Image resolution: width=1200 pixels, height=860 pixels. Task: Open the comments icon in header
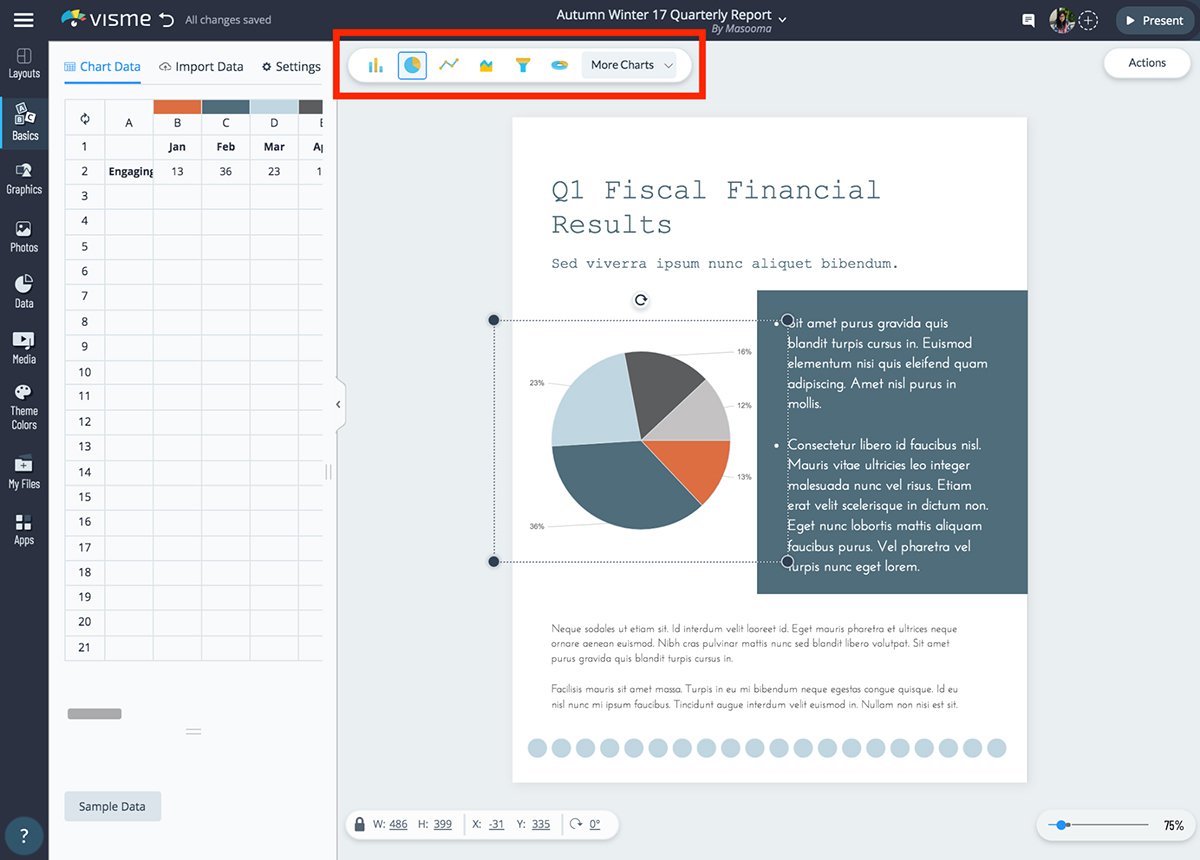pos(1028,20)
